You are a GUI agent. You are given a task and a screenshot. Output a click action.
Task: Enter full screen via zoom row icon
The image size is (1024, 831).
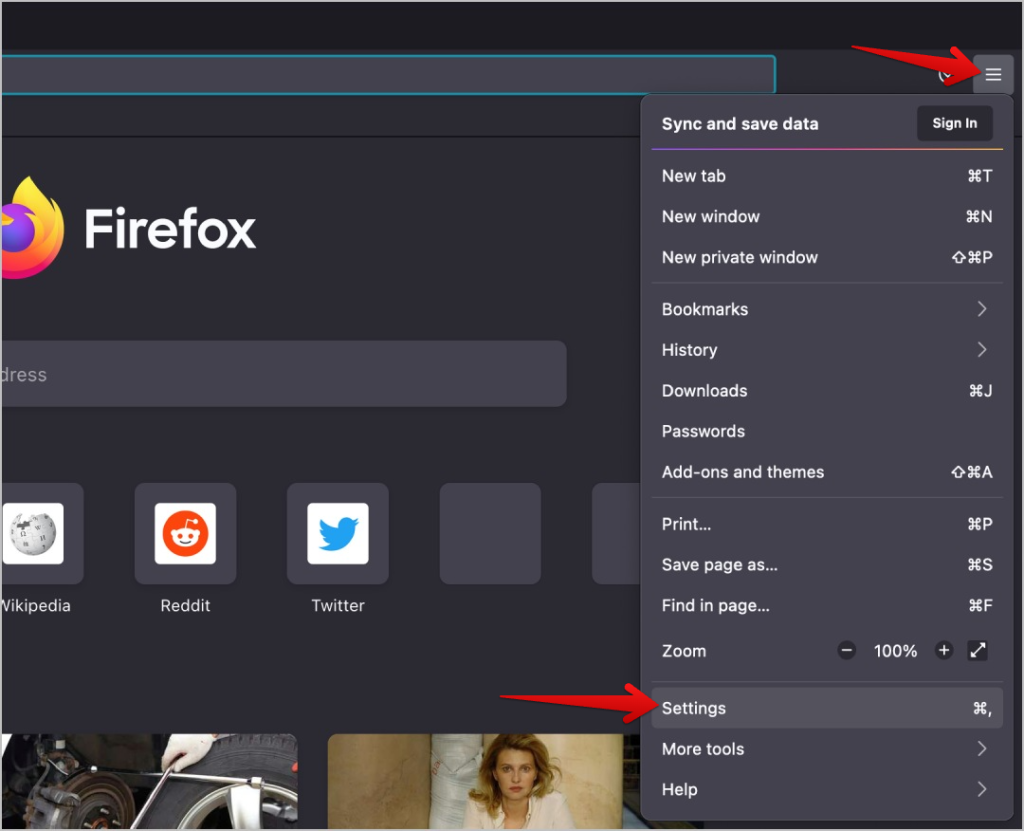click(978, 651)
